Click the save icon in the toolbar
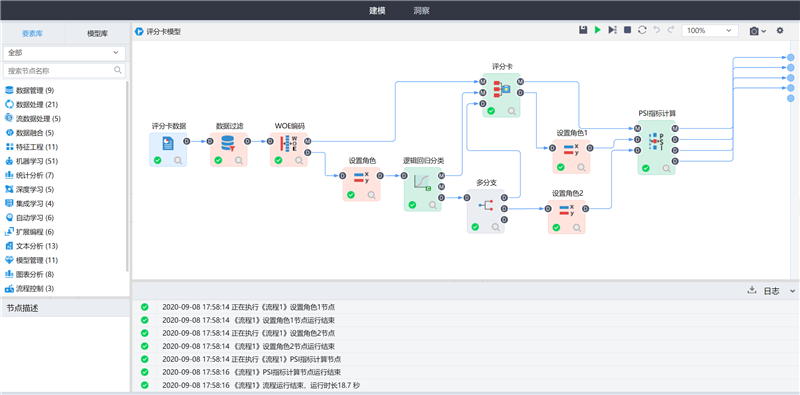Image resolution: width=800 pixels, height=395 pixels. (x=583, y=31)
